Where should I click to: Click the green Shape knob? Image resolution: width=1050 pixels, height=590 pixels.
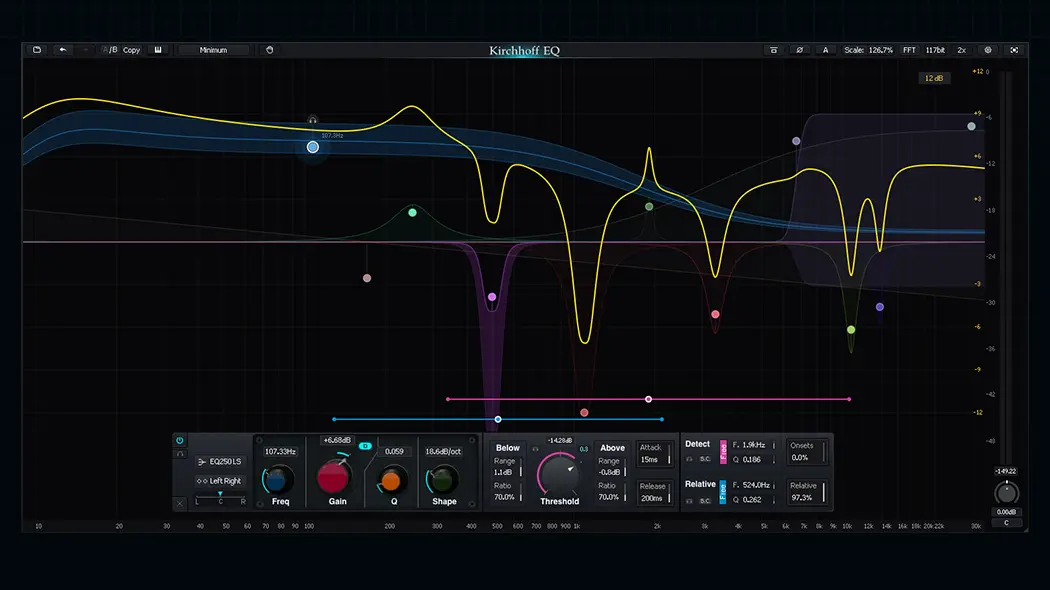442,480
